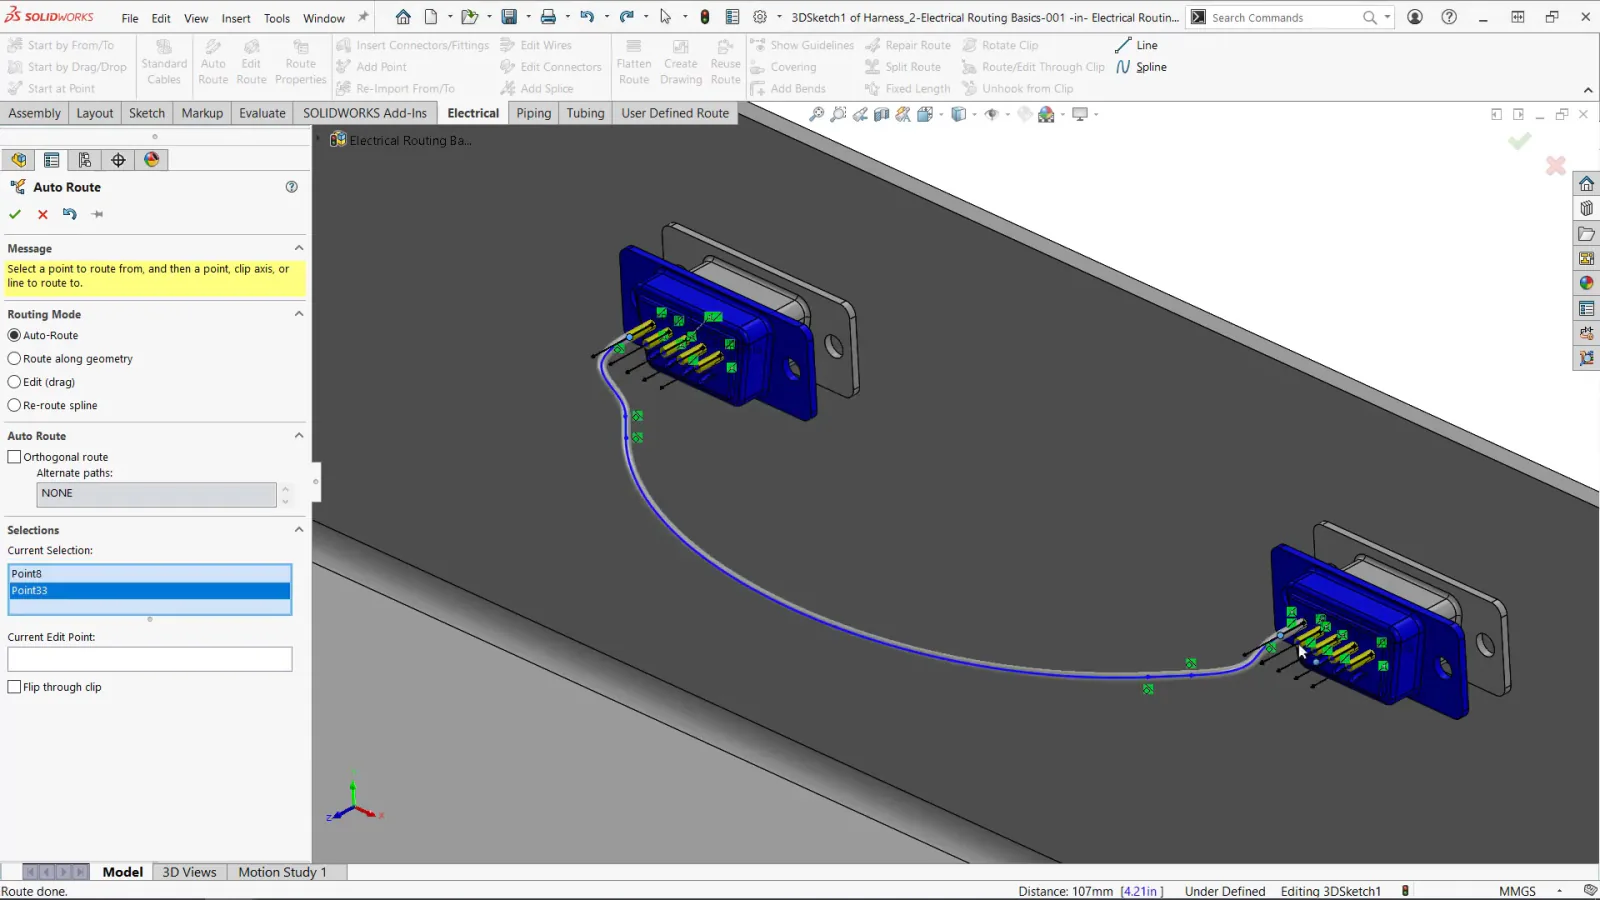
Task: Click the Home icon in top toolbar
Action: [403, 17]
